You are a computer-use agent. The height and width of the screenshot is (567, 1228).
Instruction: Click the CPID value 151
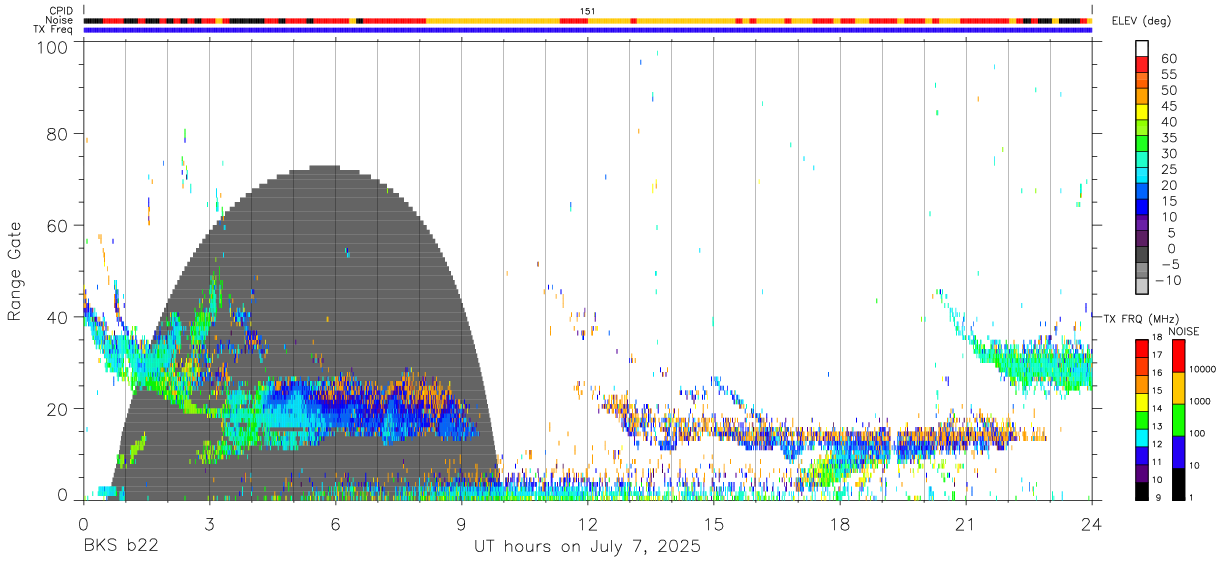(587, 10)
